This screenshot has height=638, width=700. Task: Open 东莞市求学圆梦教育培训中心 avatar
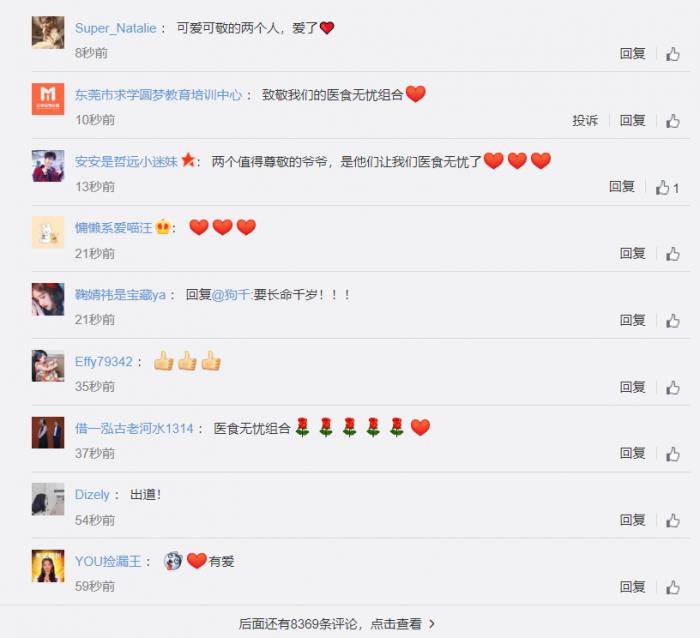(x=48, y=99)
